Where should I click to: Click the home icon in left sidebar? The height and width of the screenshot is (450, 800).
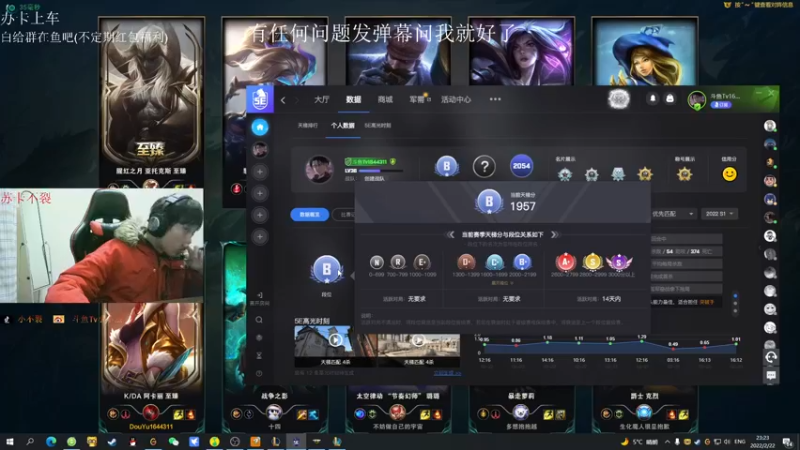[x=260, y=127]
